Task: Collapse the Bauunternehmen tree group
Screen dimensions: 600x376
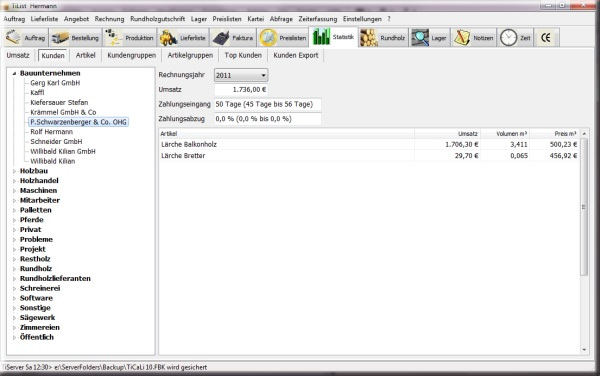Action: coord(14,73)
